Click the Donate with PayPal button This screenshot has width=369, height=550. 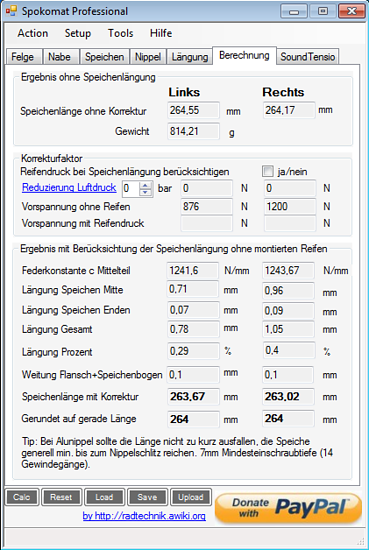click(x=288, y=508)
